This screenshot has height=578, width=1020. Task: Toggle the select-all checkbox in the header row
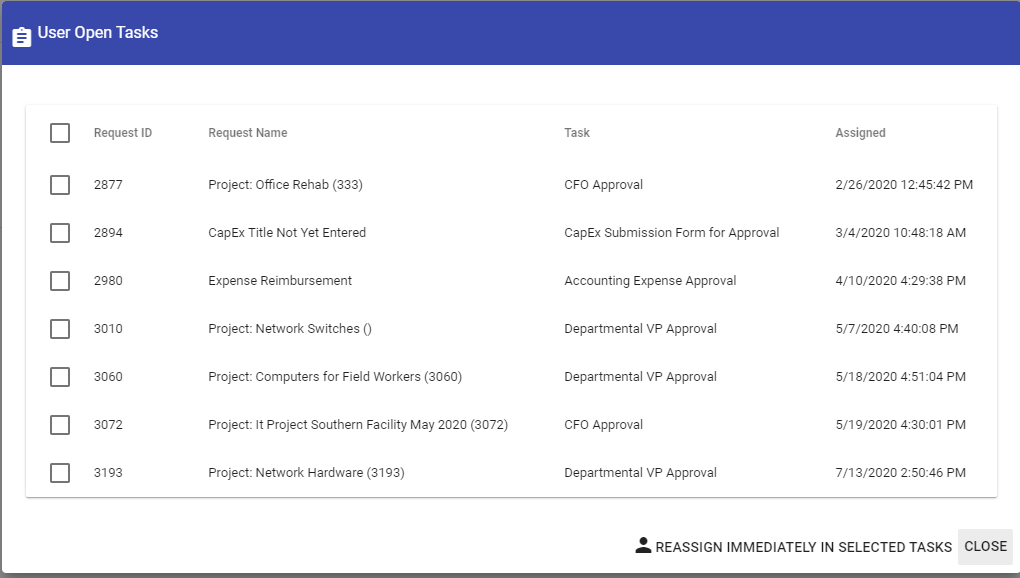click(x=60, y=133)
